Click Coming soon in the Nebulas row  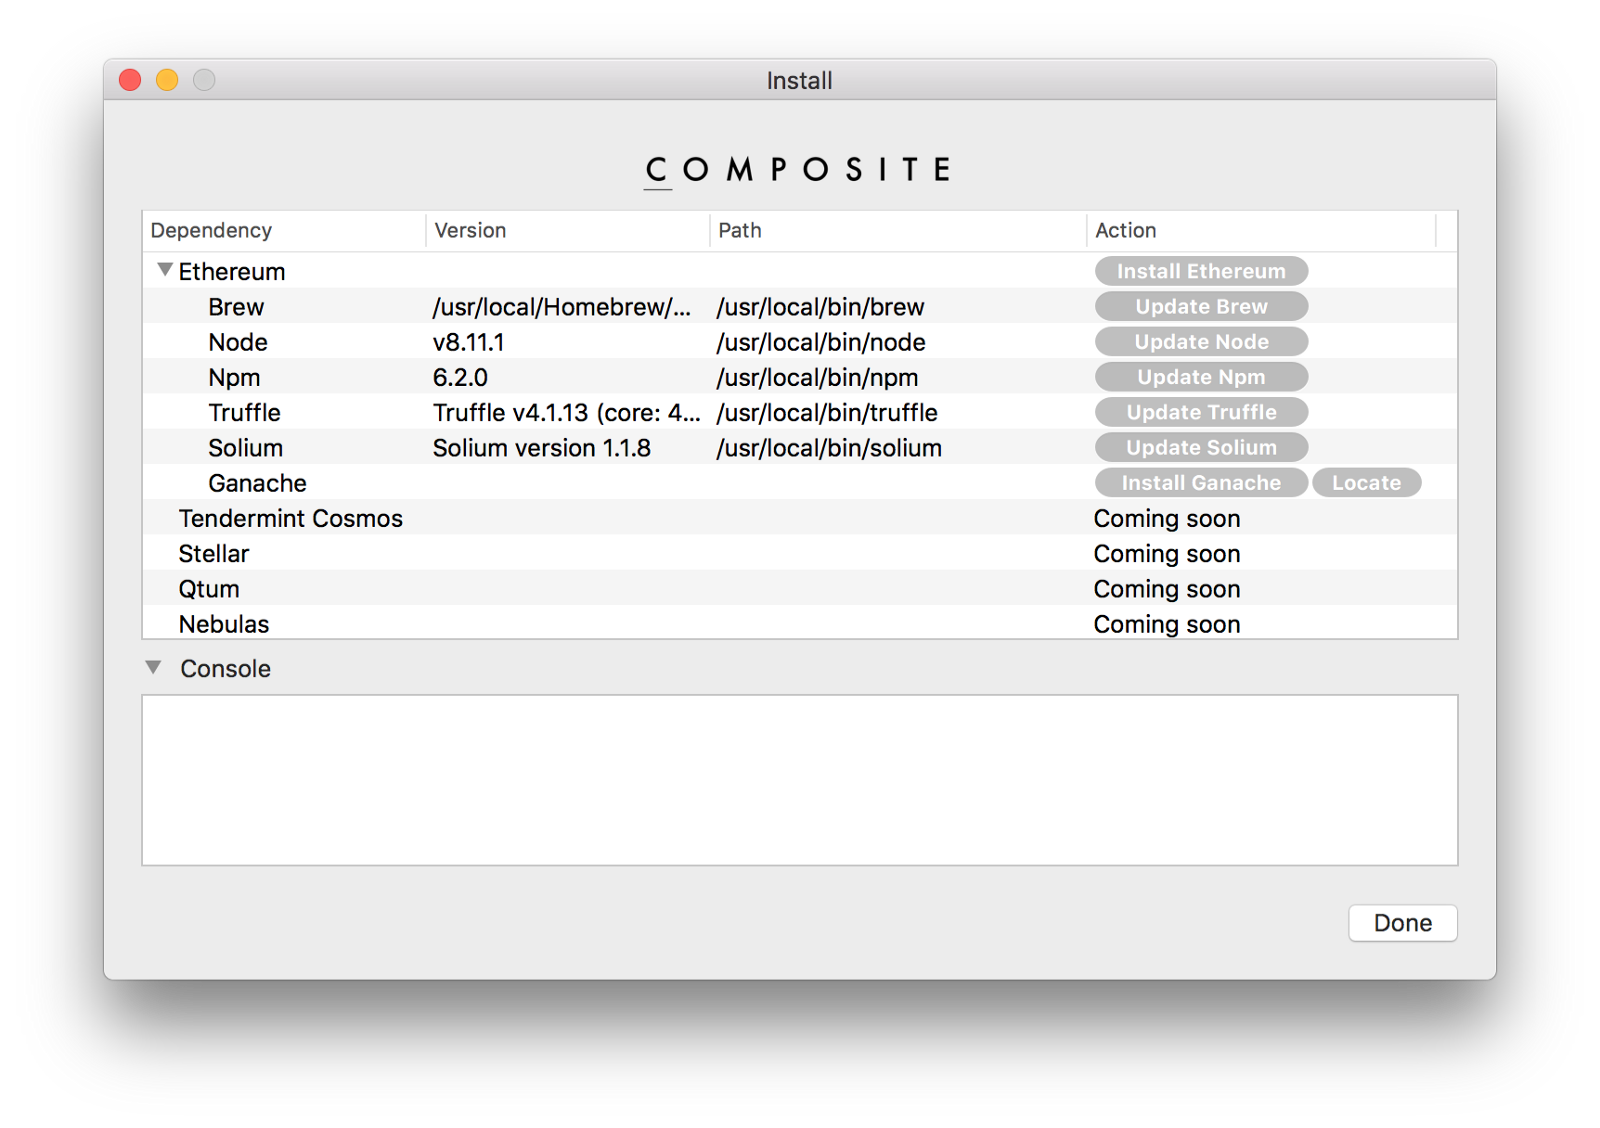tap(1166, 624)
